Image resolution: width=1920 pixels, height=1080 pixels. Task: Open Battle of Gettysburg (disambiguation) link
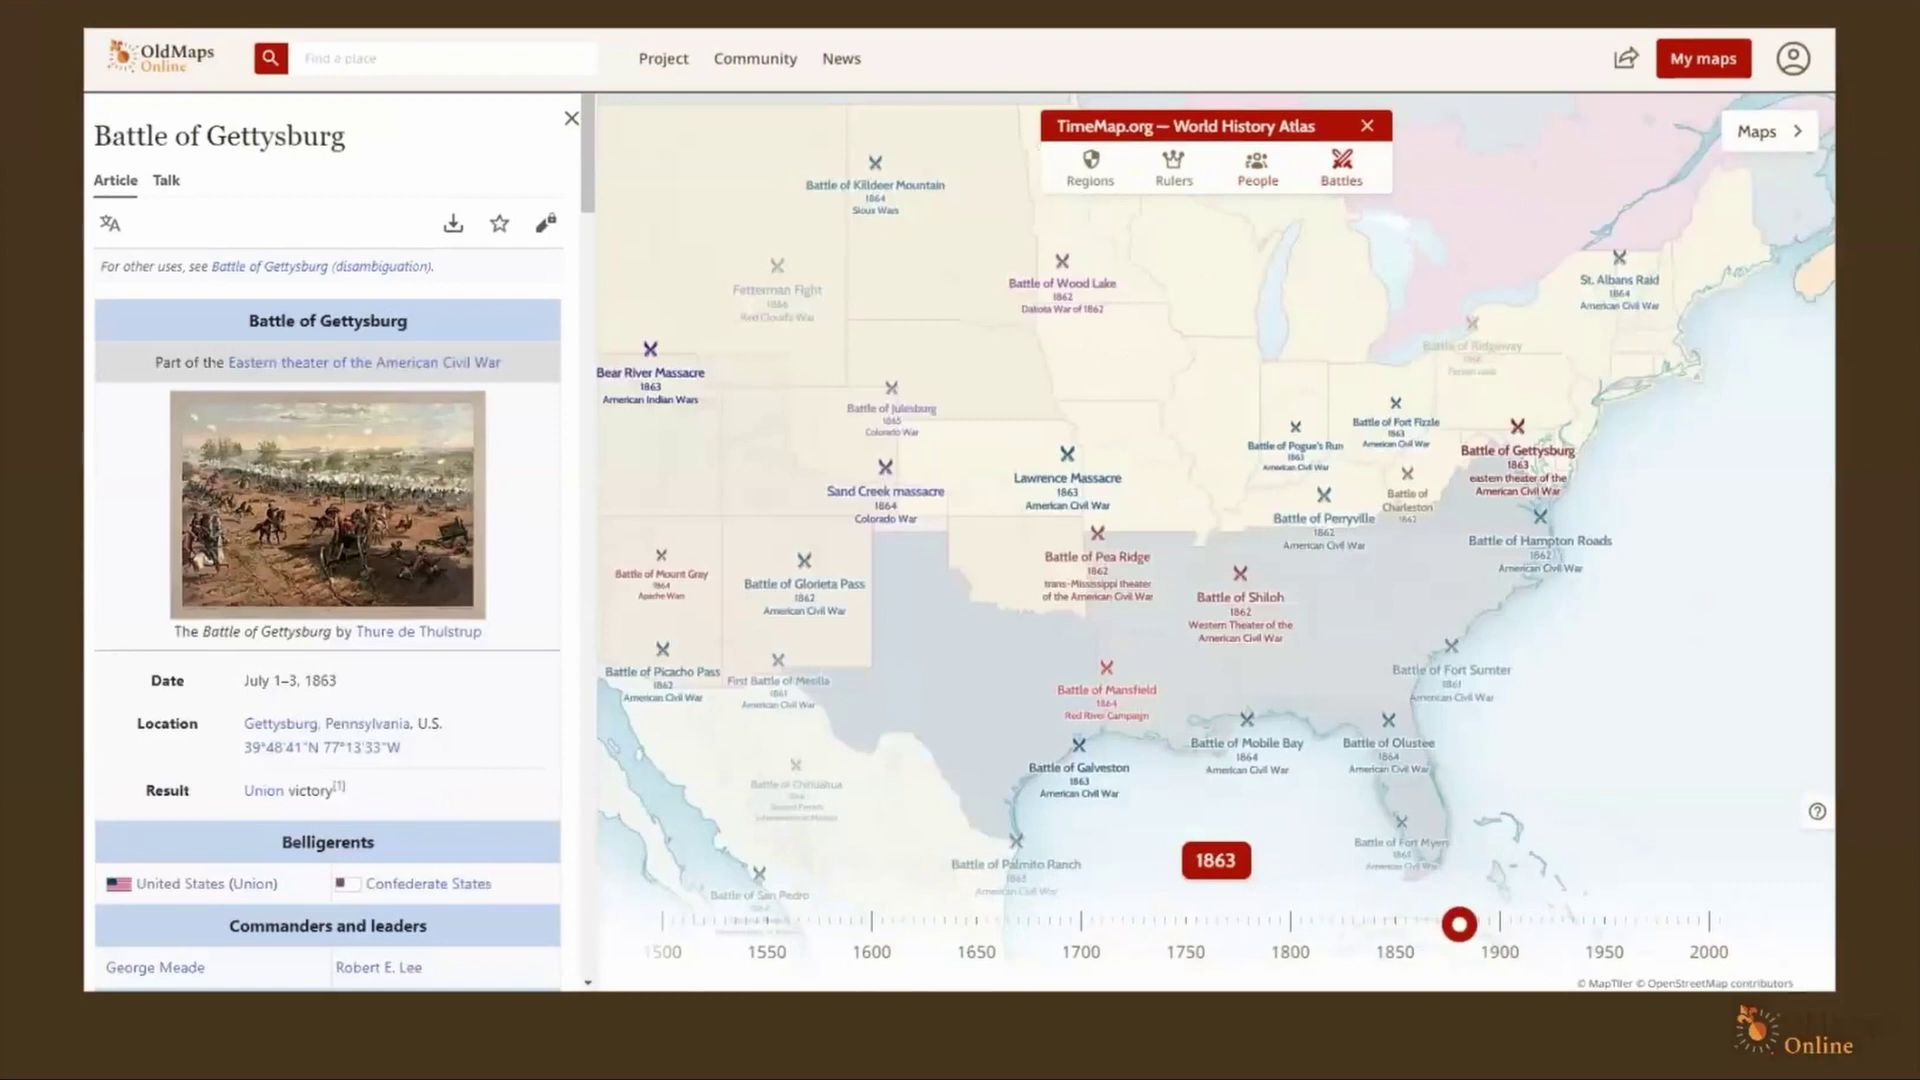(x=322, y=267)
